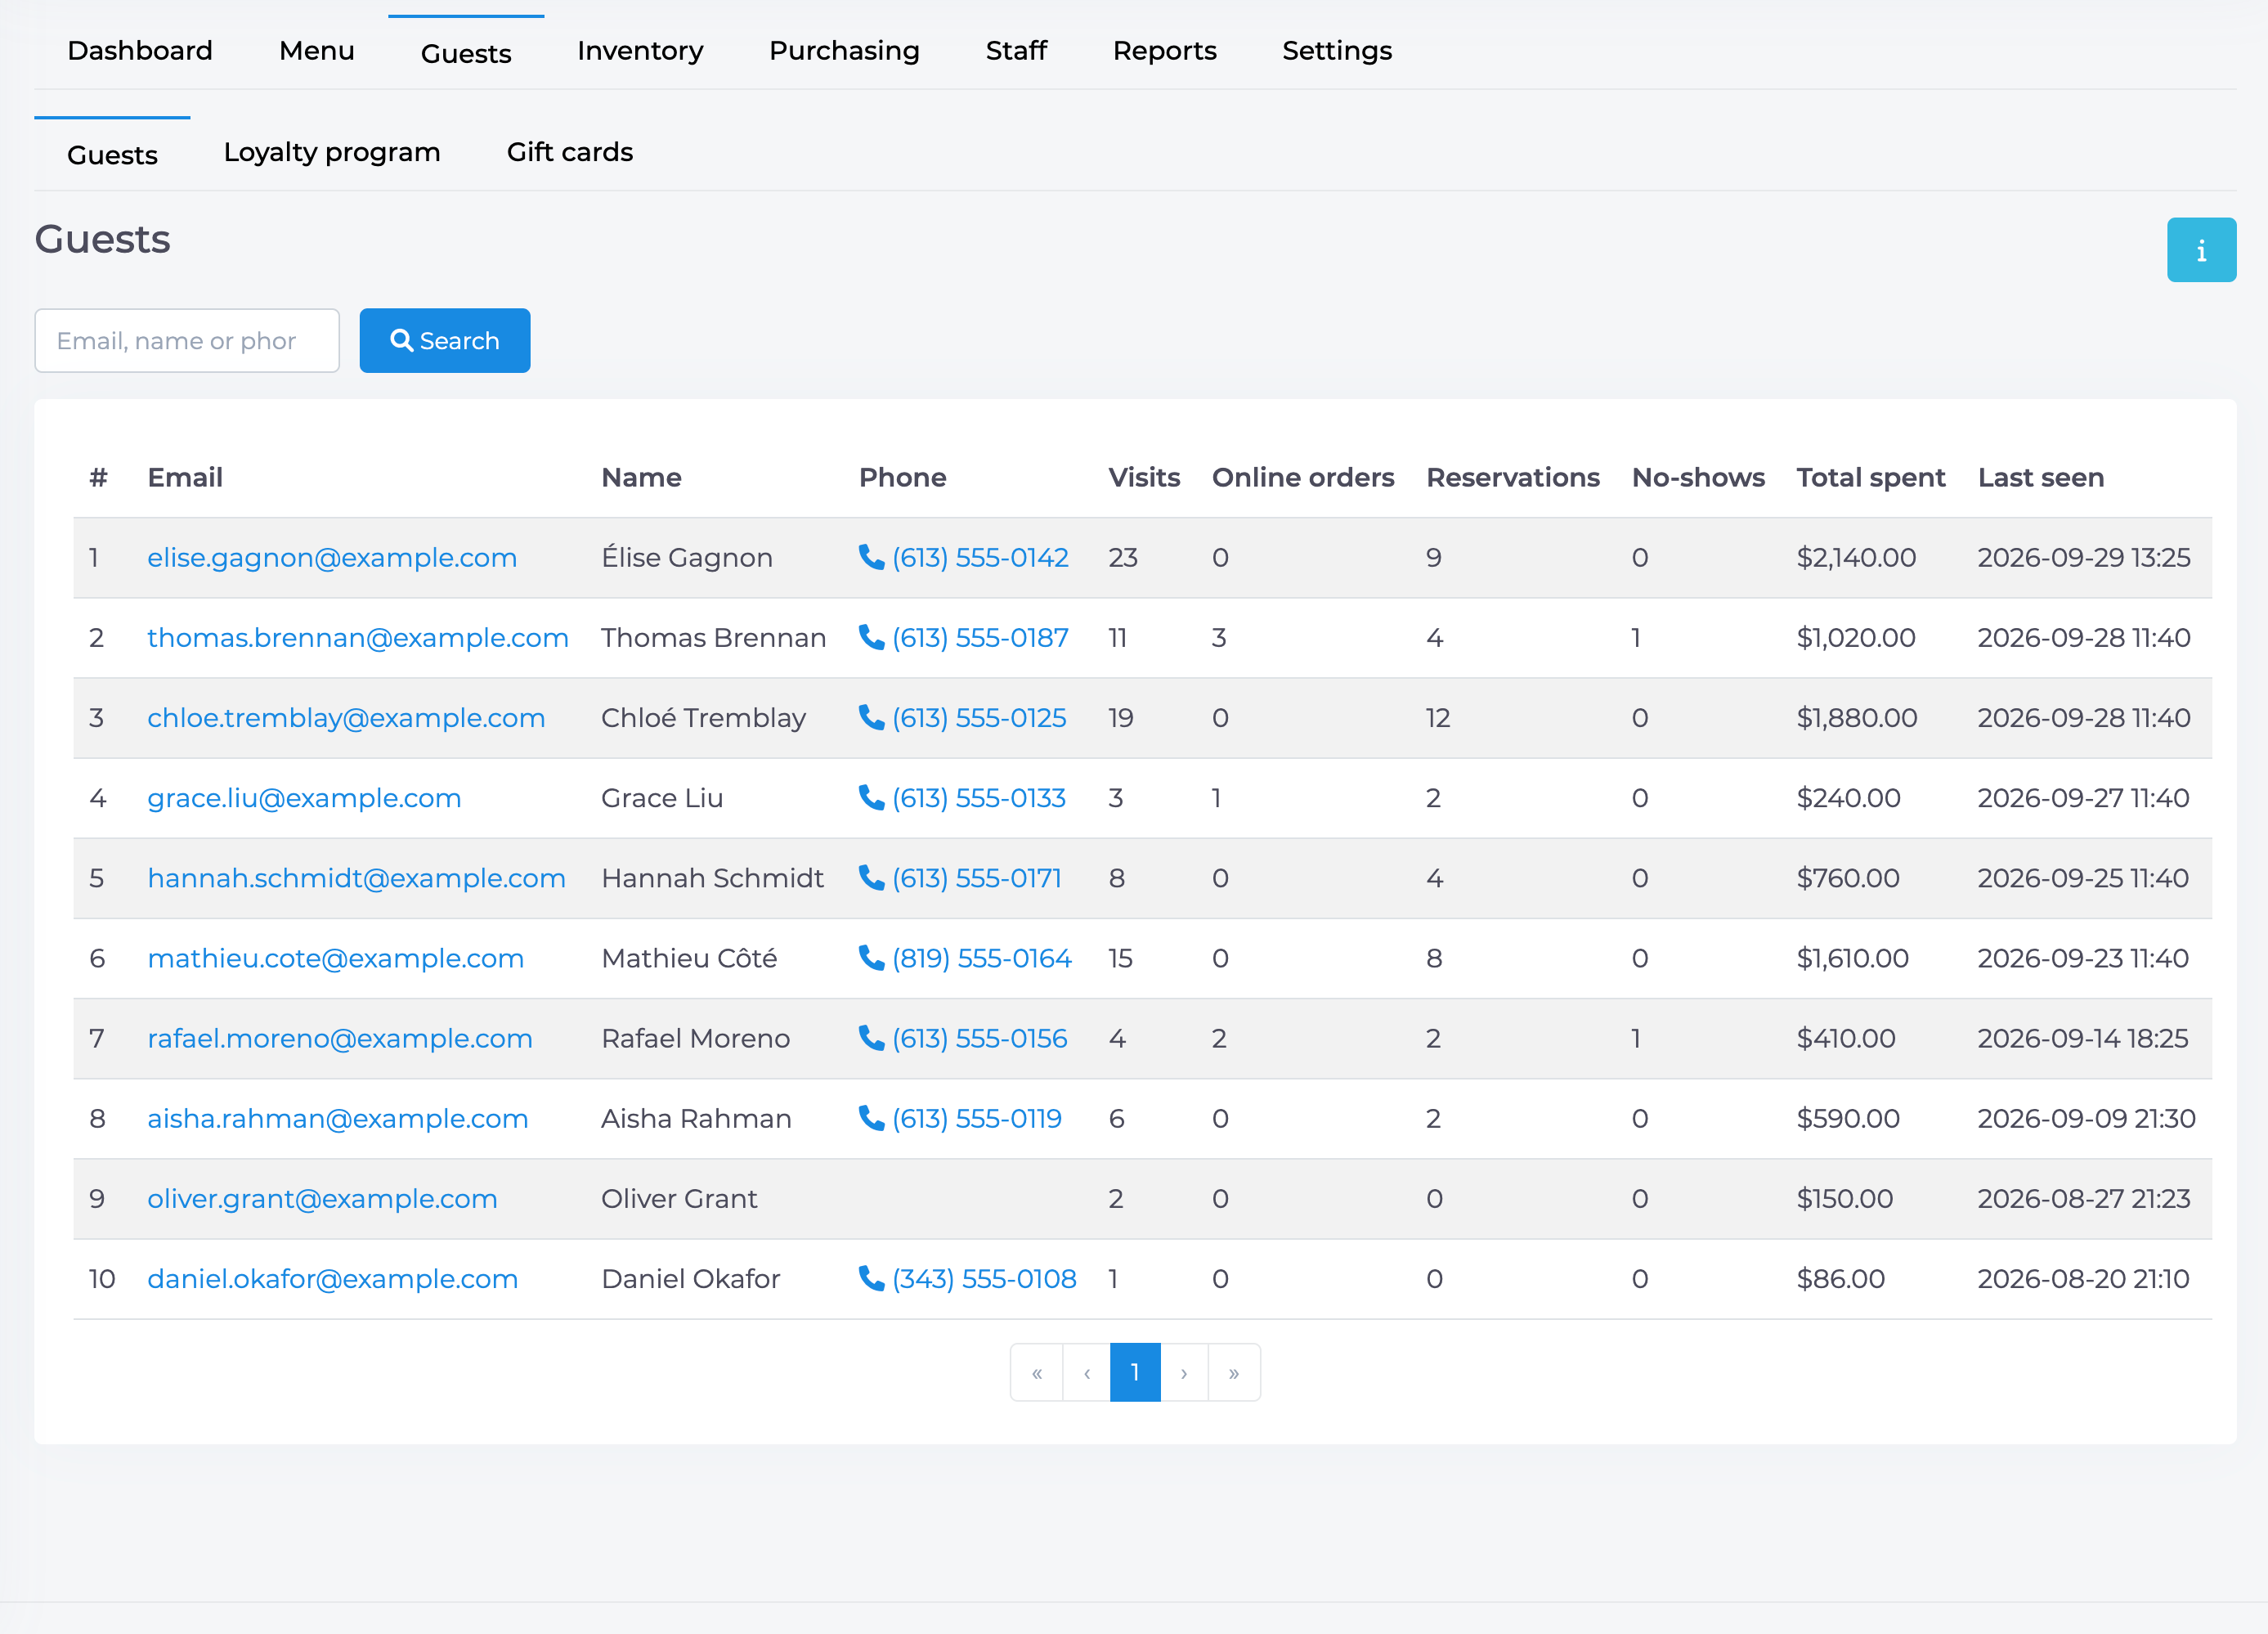Open aisha.rahman@example.com guest link
This screenshot has height=1634, width=2268.
337,1117
